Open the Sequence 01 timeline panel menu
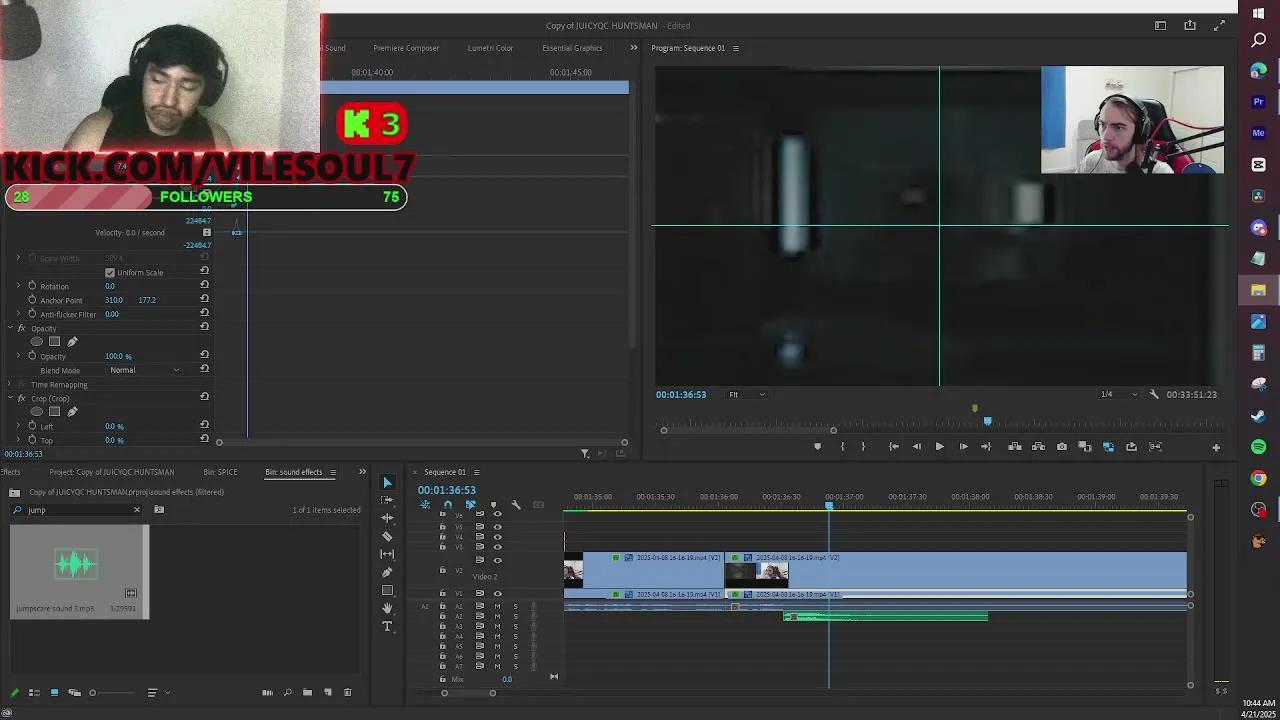The image size is (1280, 720). 476,472
